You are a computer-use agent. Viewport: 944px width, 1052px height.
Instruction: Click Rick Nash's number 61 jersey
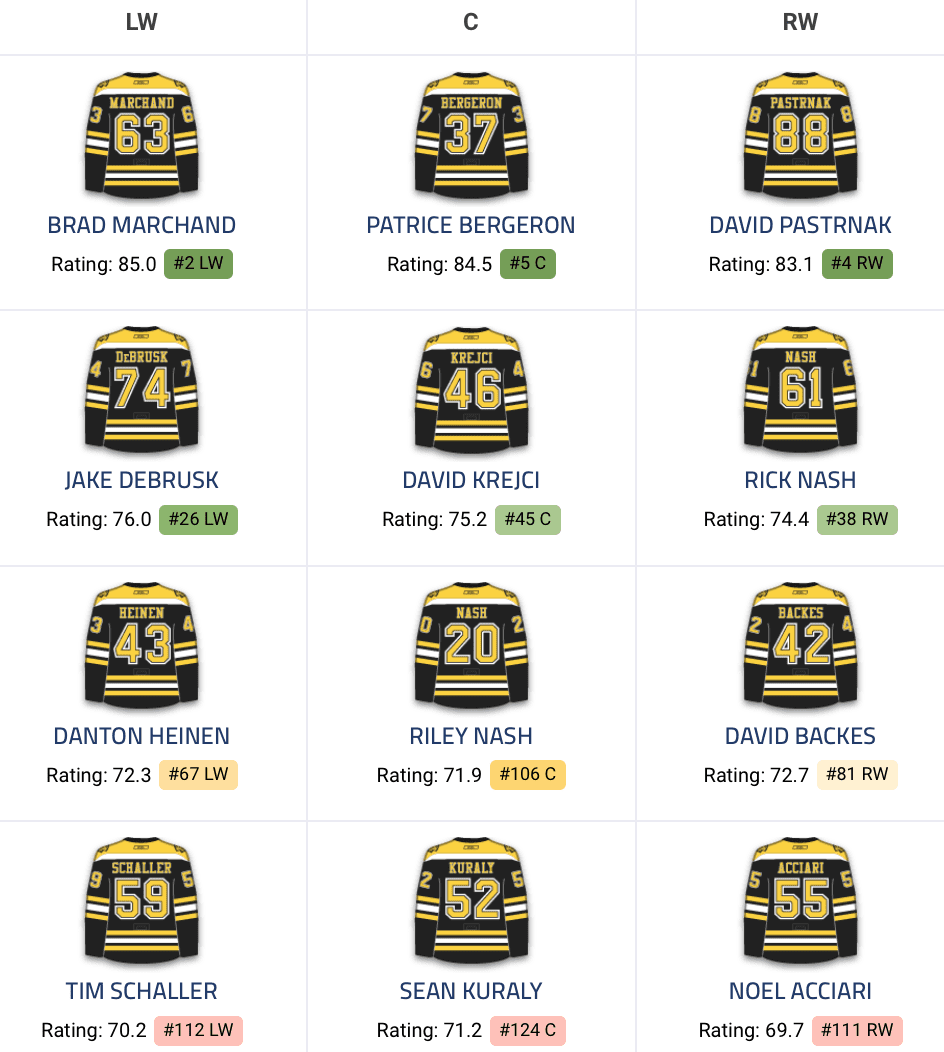[x=800, y=390]
